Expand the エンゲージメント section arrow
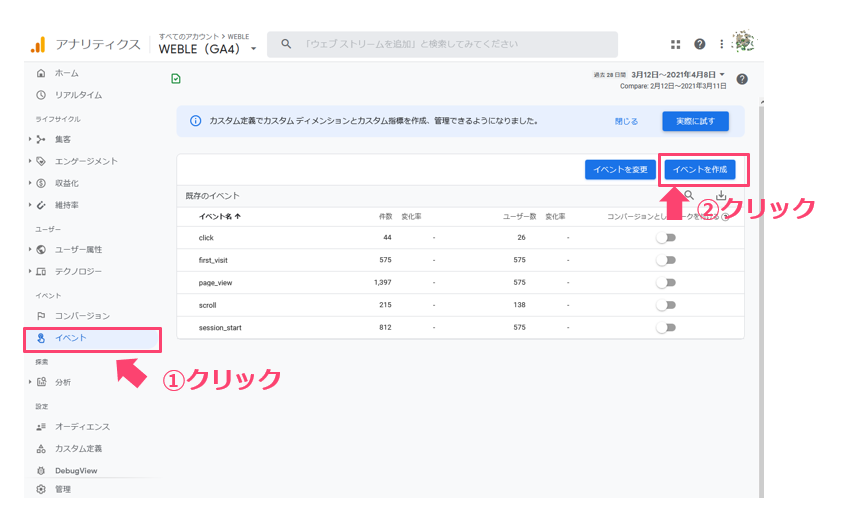 pyautogui.click(x=30, y=161)
